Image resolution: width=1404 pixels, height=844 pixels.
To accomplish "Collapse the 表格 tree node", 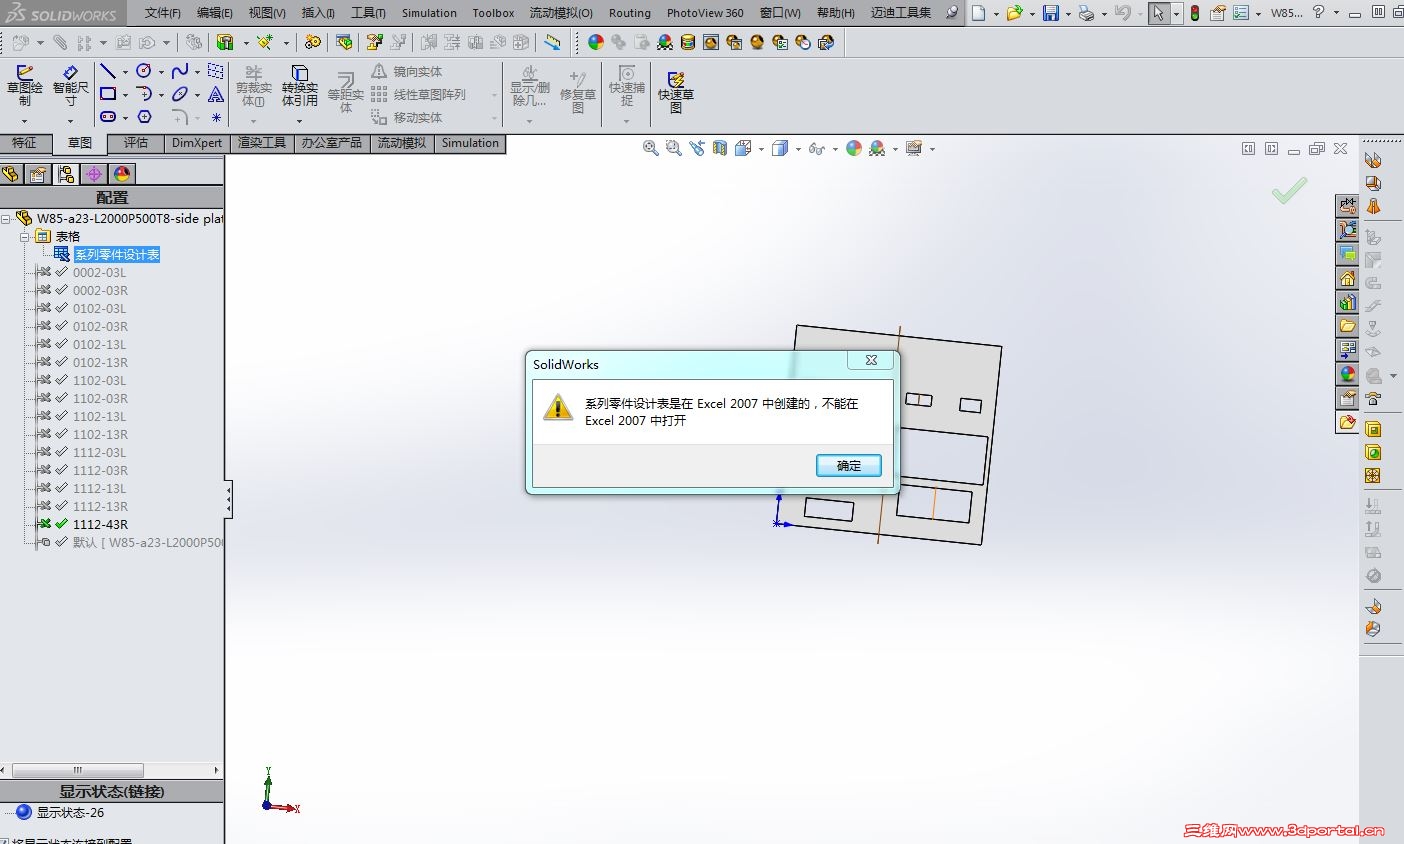I will pyautogui.click(x=25, y=237).
